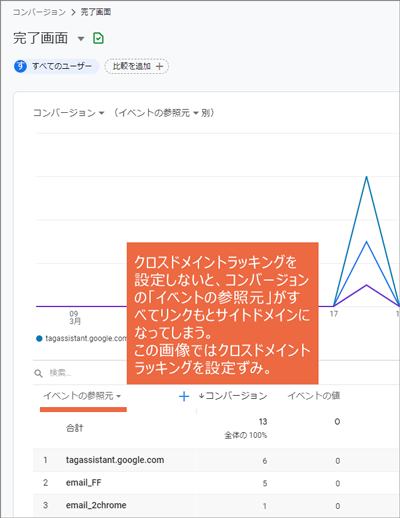Viewport: 400px width, 518px height.
Task: Click the イベントの値 column header
Action: tap(314, 395)
